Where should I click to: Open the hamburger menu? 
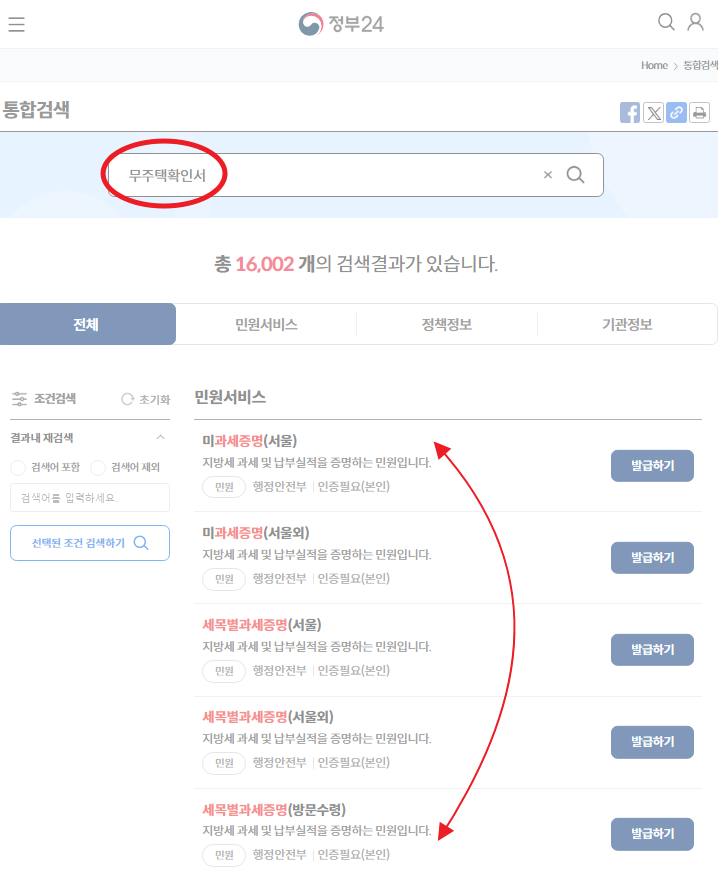point(16,24)
